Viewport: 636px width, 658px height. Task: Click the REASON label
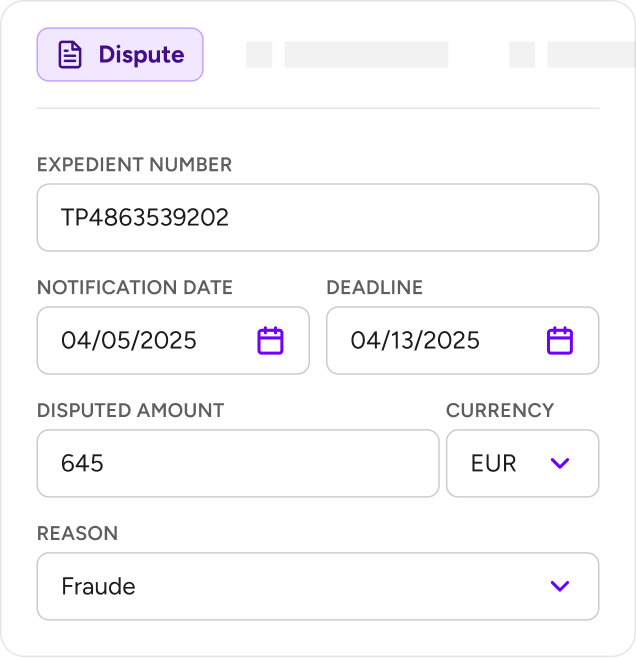click(77, 533)
